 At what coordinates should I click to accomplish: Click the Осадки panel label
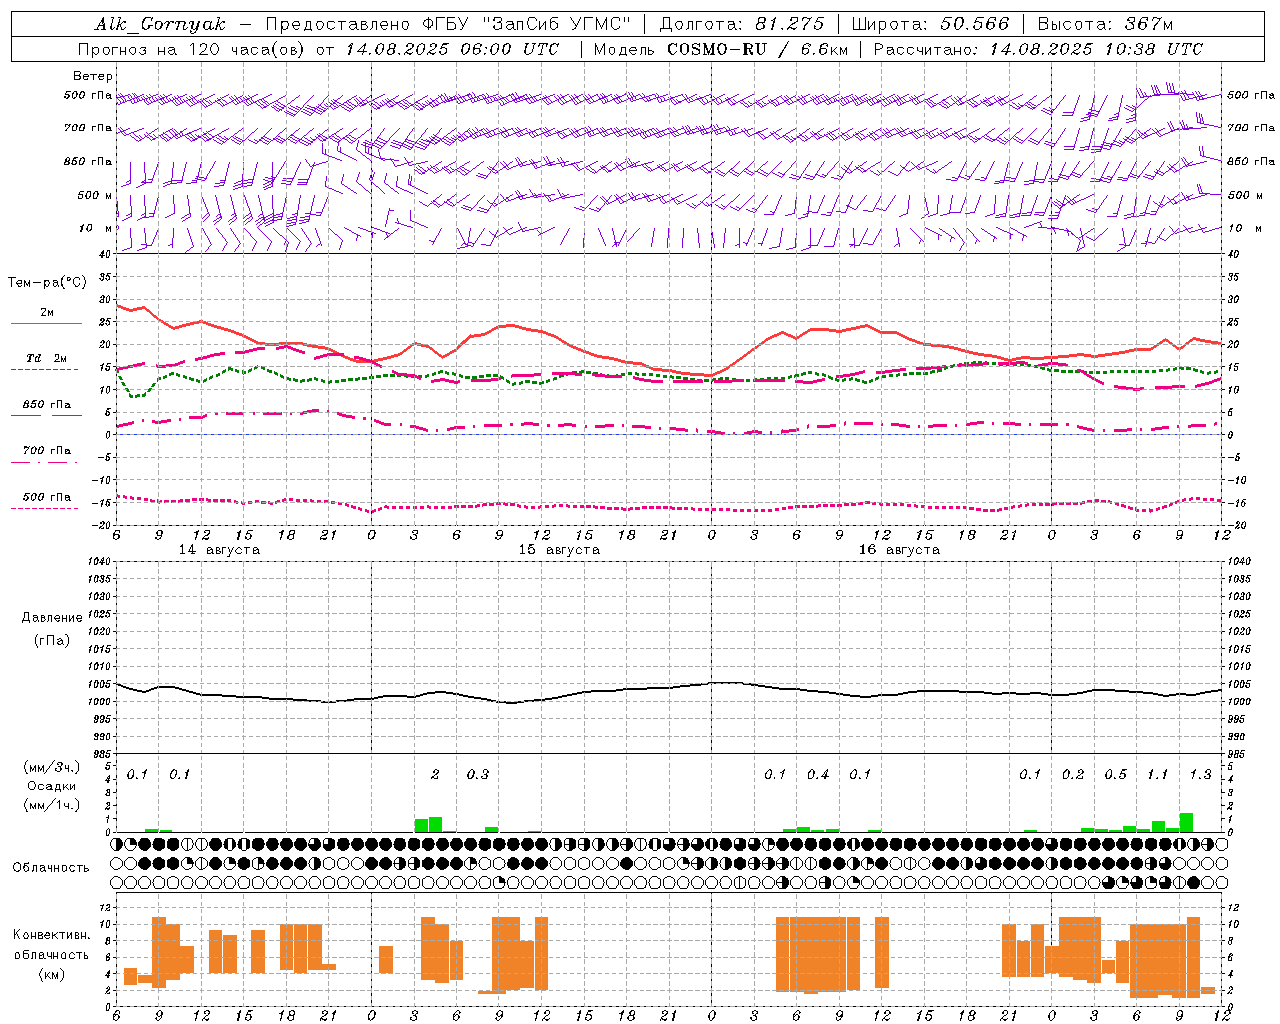[52, 786]
